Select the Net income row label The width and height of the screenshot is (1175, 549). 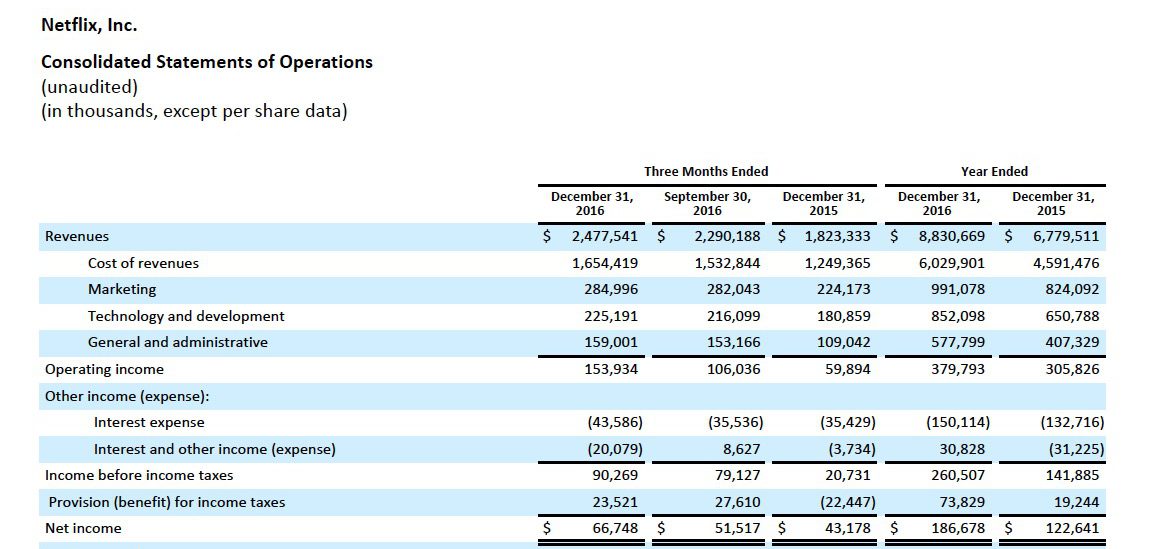pyautogui.click(x=83, y=528)
